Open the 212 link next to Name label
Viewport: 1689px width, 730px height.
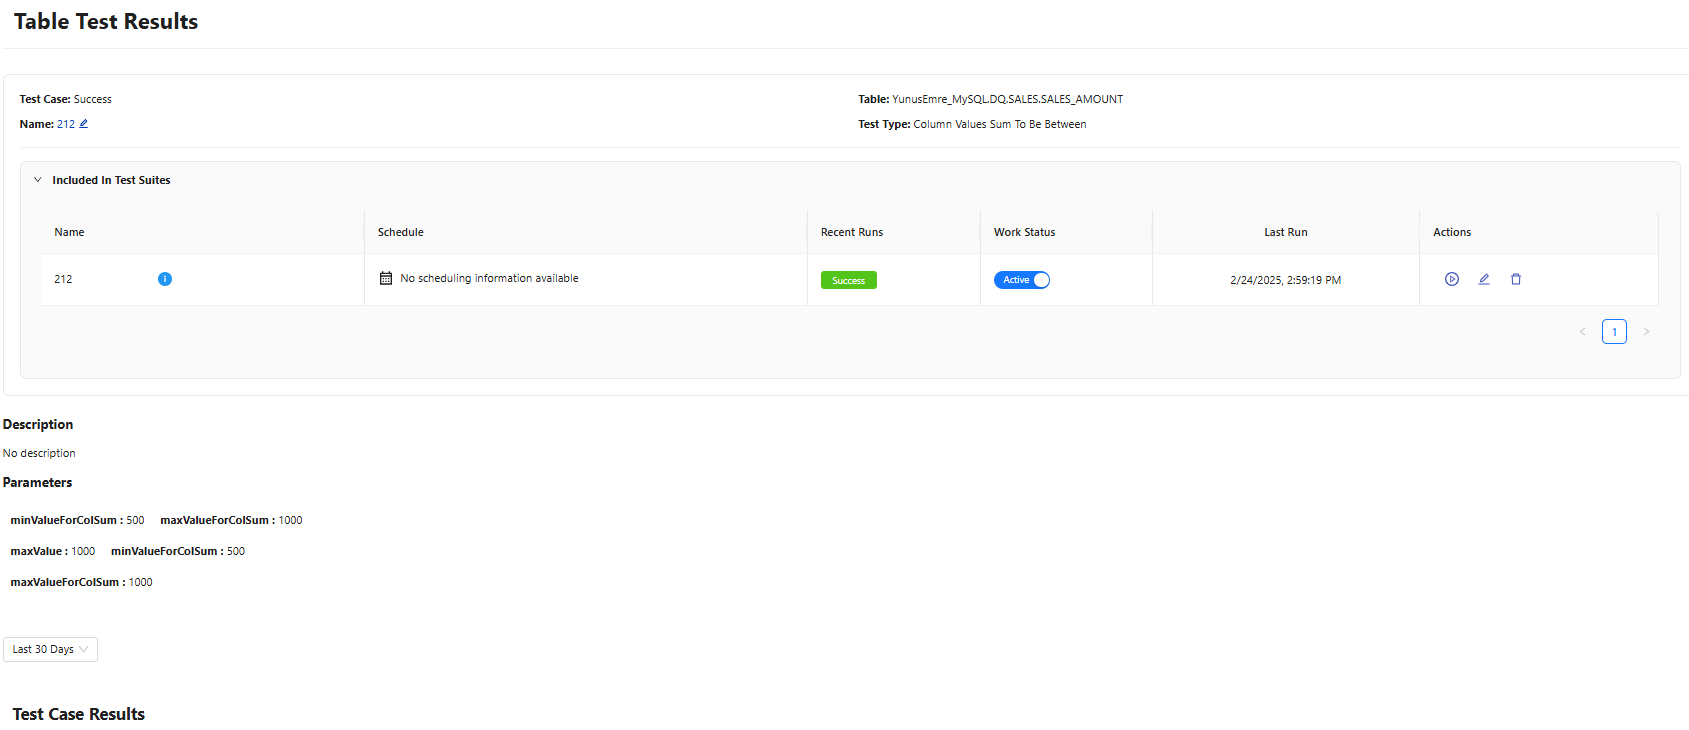(65, 124)
